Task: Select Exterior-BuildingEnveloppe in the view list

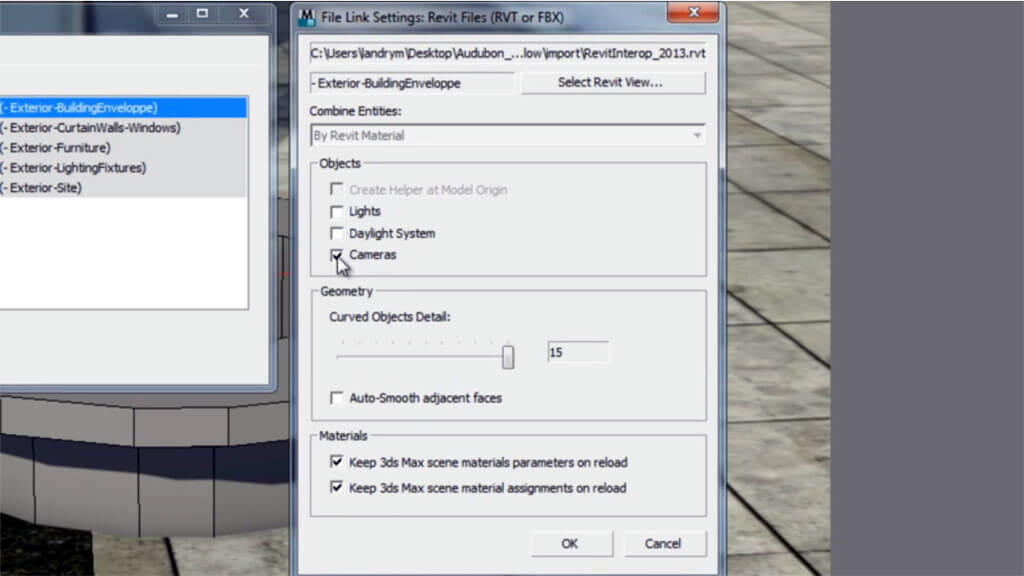Action: tap(123, 108)
